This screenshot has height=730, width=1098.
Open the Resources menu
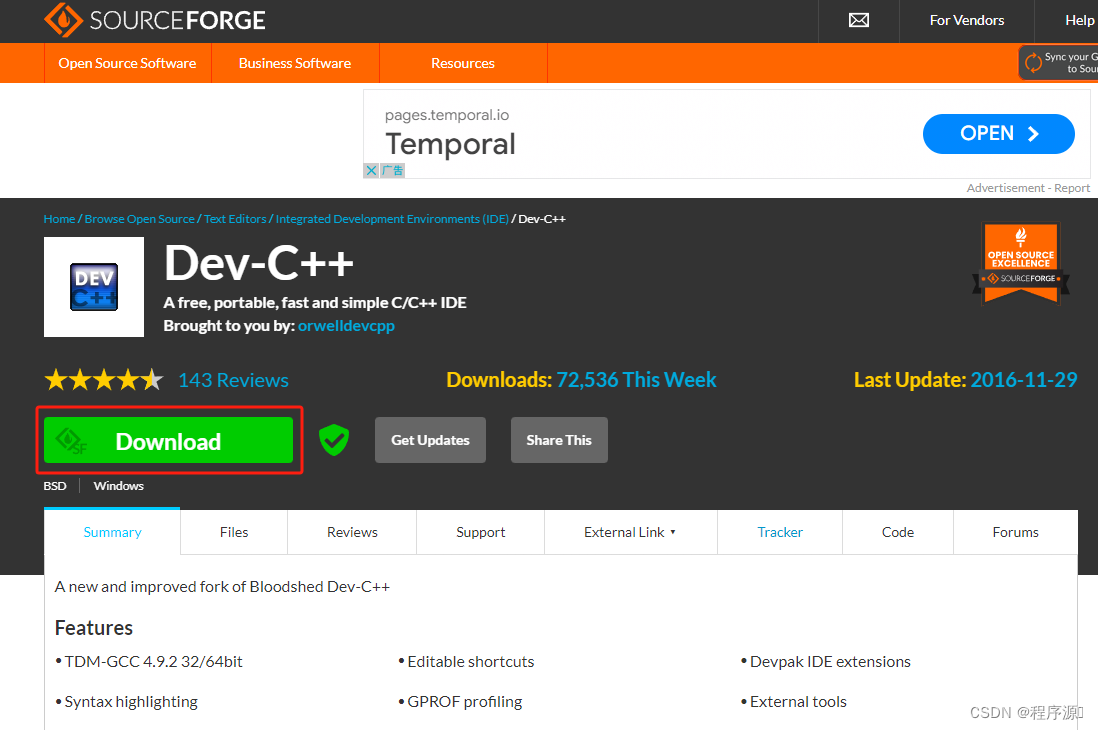pyautogui.click(x=463, y=62)
